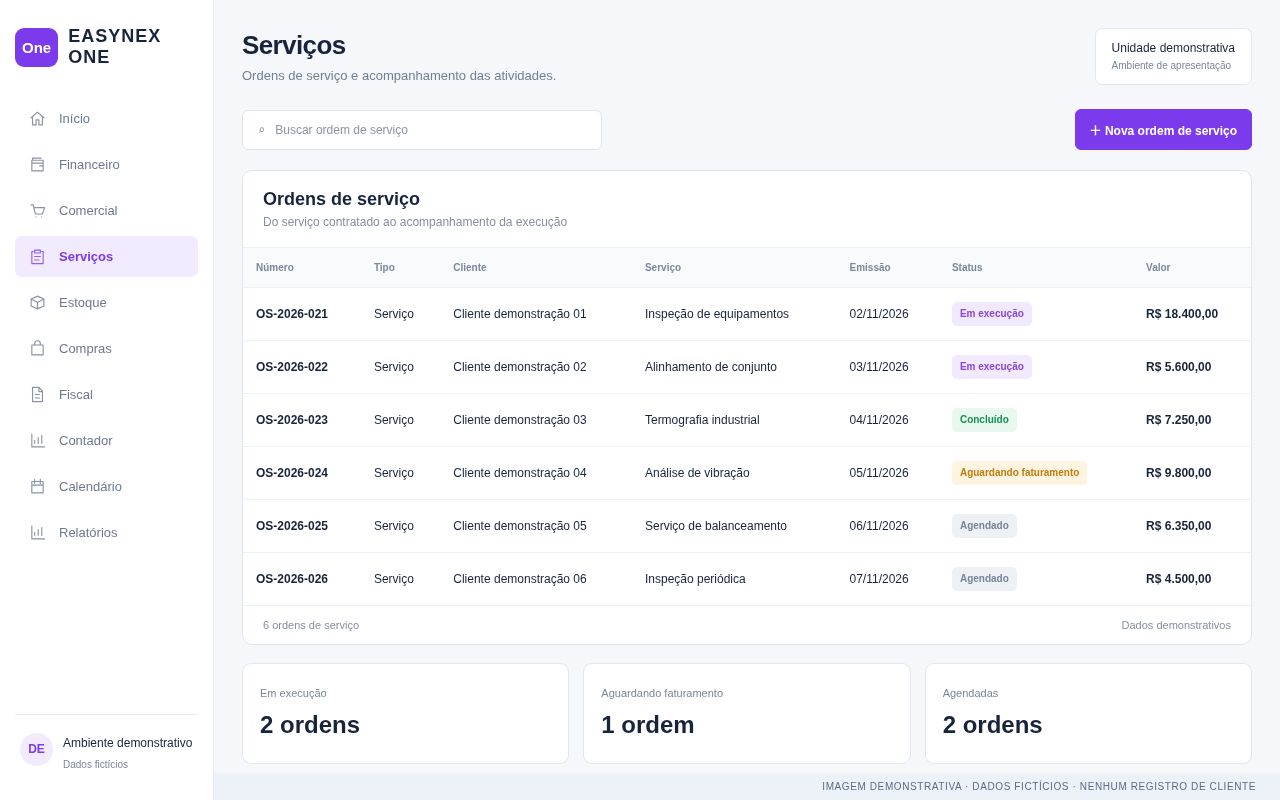The image size is (1280, 800).
Task: Click the Fiscal document icon
Action: (x=37, y=394)
